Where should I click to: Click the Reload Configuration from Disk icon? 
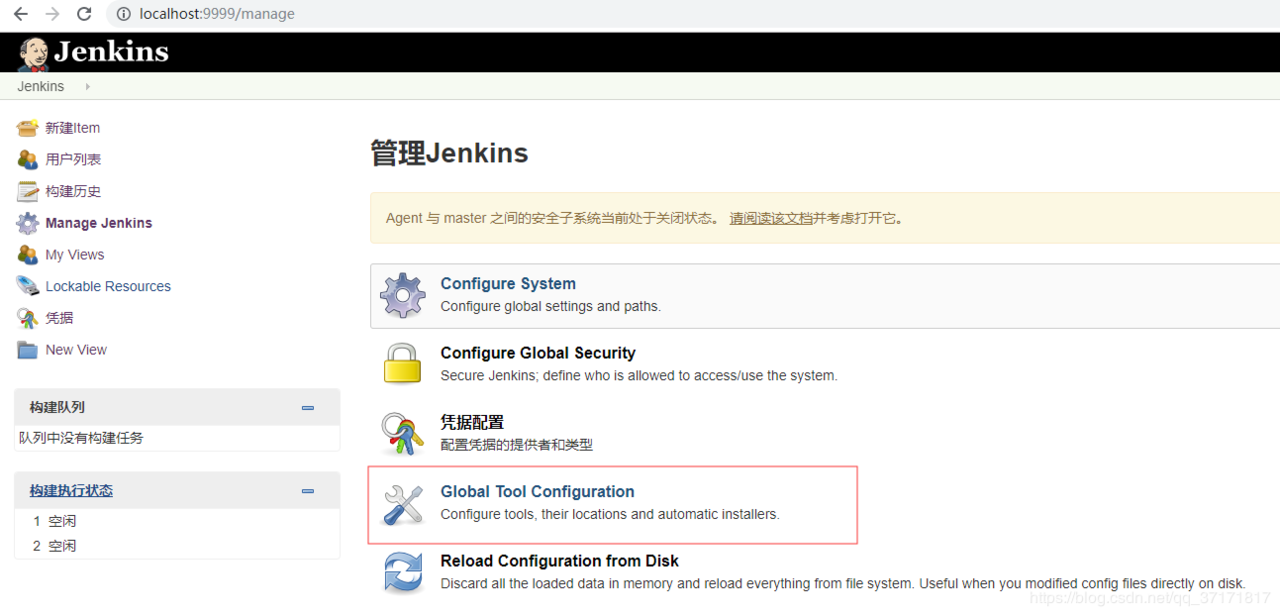pyautogui.click(x=403, y=572)
